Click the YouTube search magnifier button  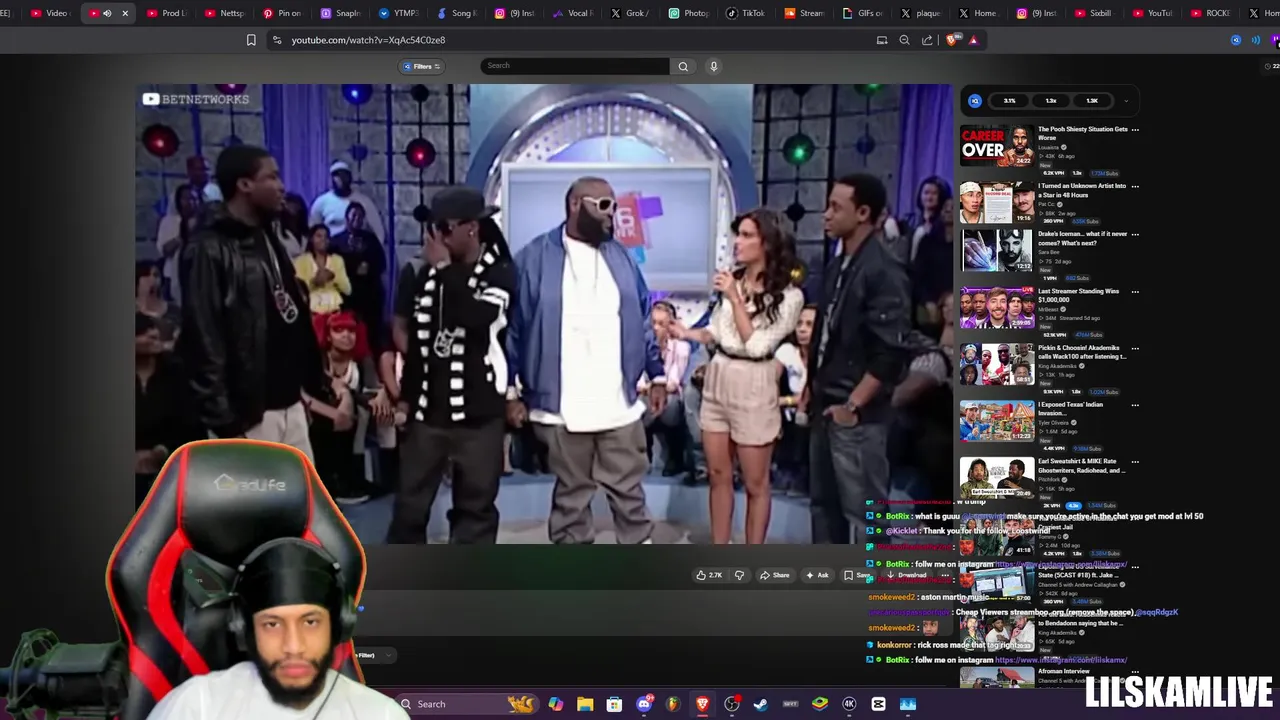click(683, 66)
